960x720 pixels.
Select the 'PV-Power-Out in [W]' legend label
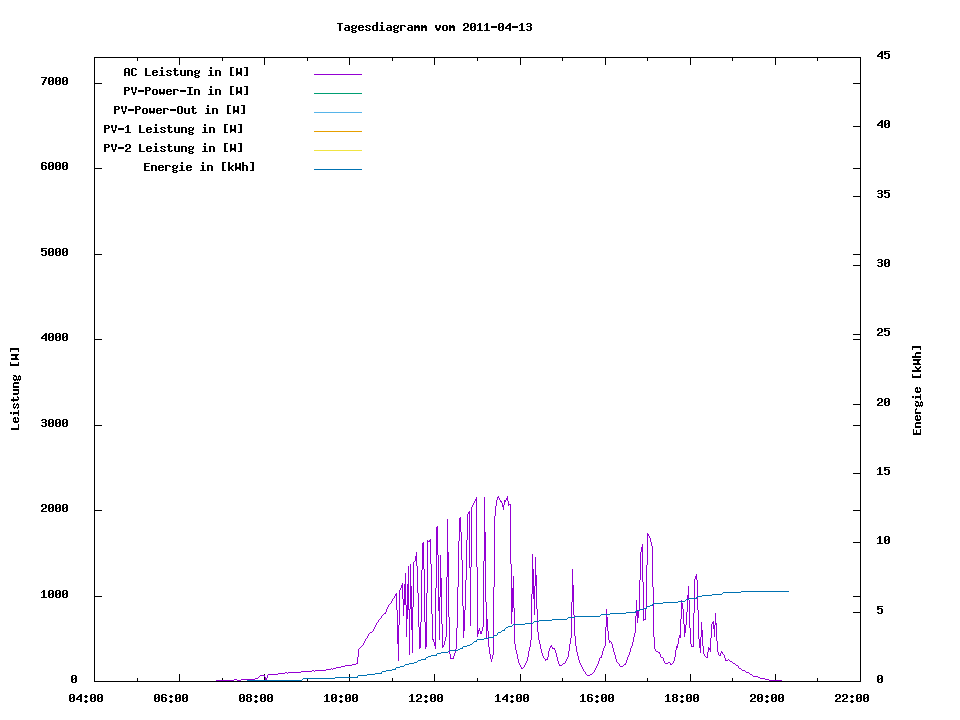(x=179, y=110)
